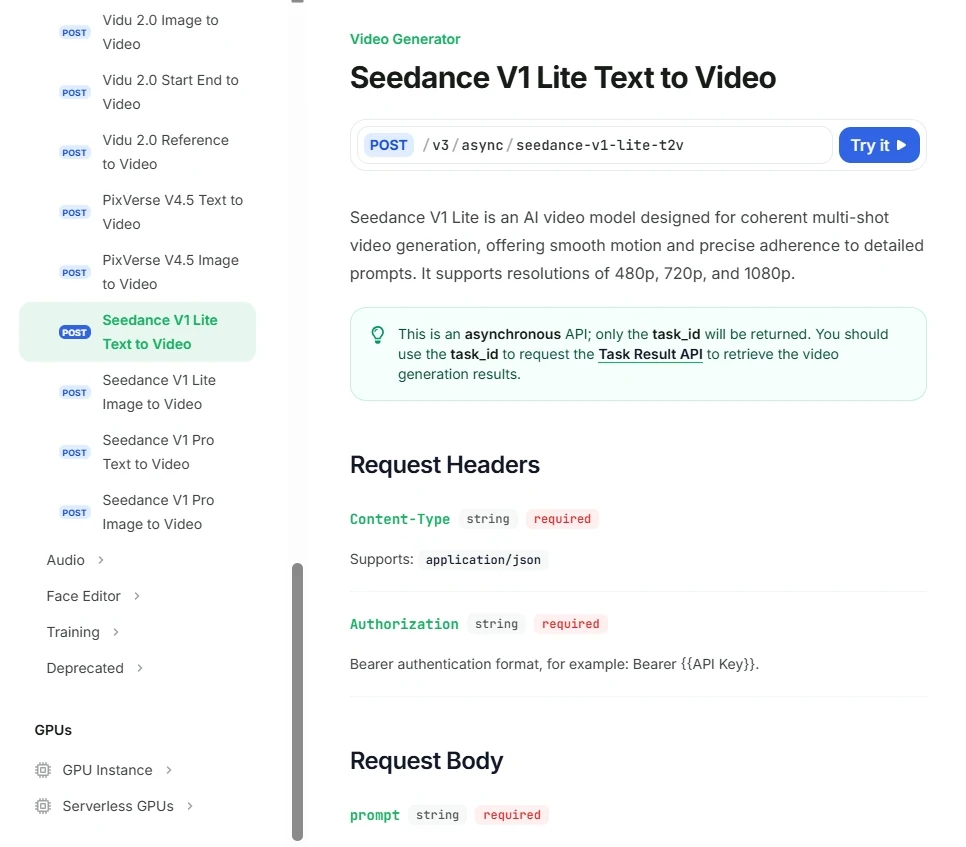
Task: Click POST badge beside Vidu 2.0 Image to Video
Action: [x=75, y=33]
